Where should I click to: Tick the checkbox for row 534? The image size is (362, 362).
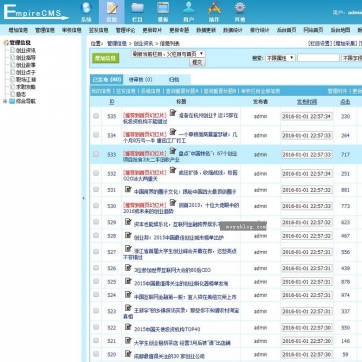pos(96,135)
